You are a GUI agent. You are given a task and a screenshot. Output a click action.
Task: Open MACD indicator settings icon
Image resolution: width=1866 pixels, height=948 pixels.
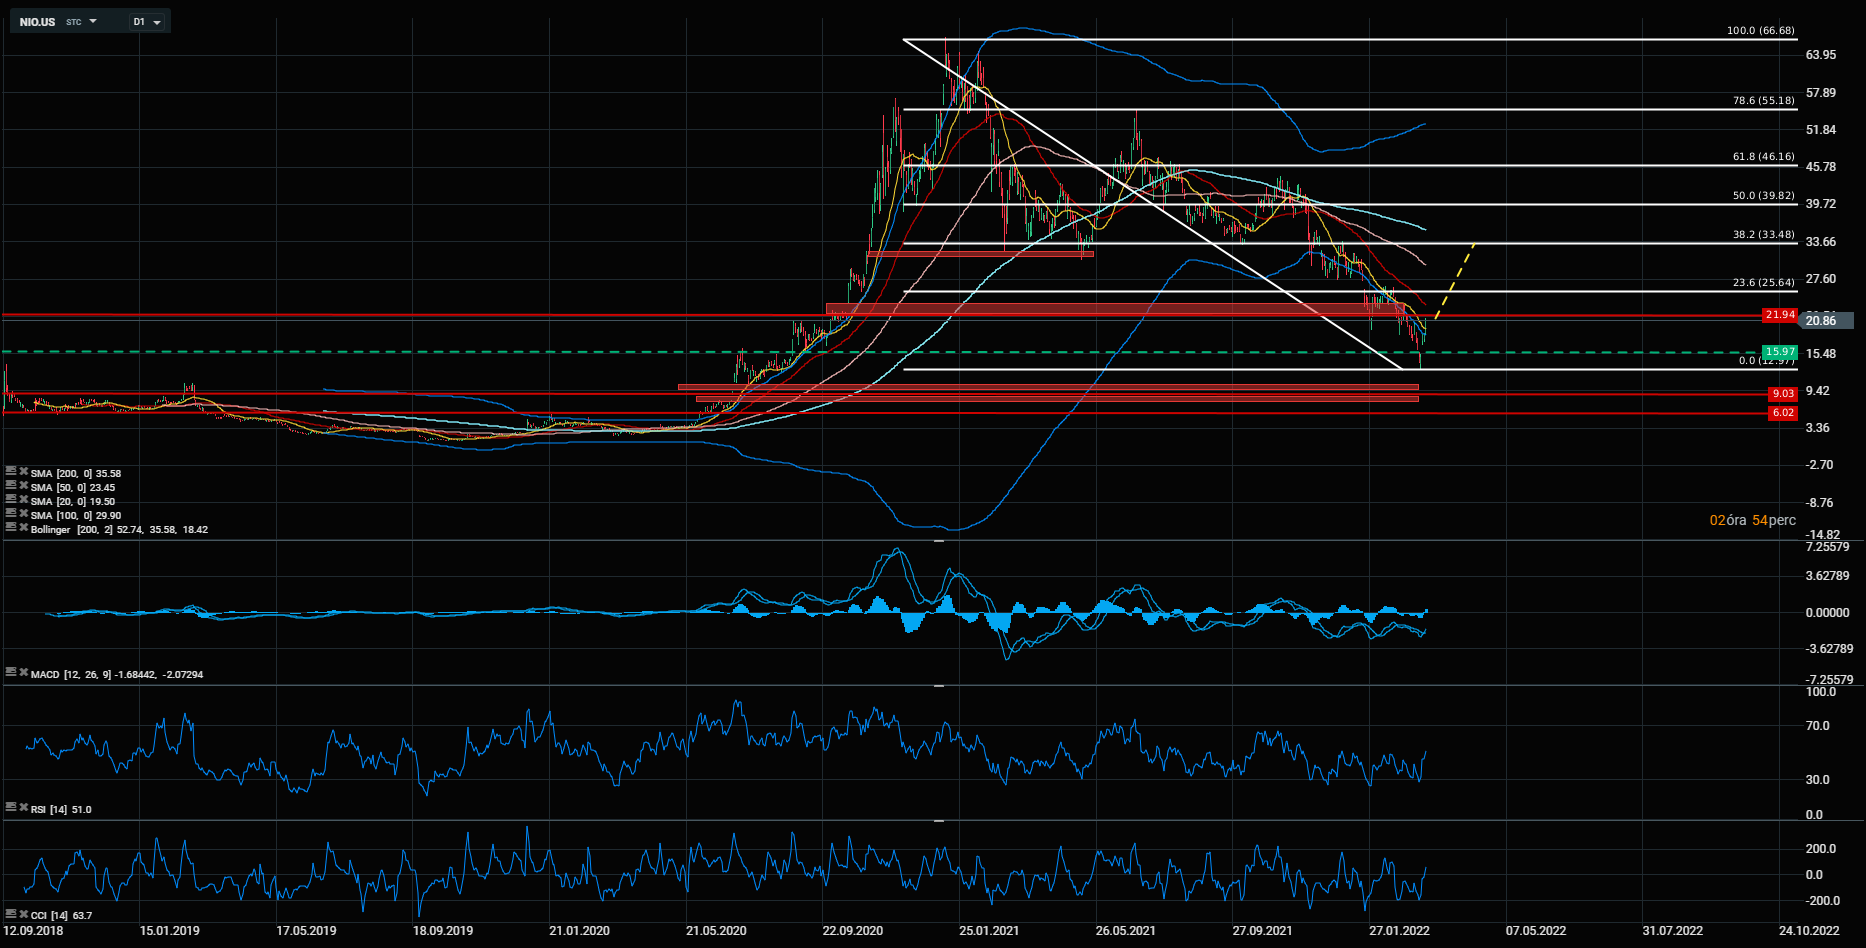pos(11,672)
